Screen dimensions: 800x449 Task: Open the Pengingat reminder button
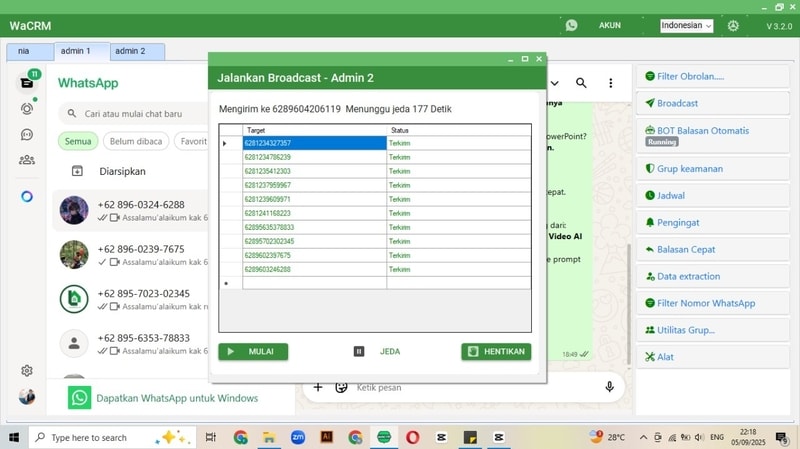(x=713, y=222)
